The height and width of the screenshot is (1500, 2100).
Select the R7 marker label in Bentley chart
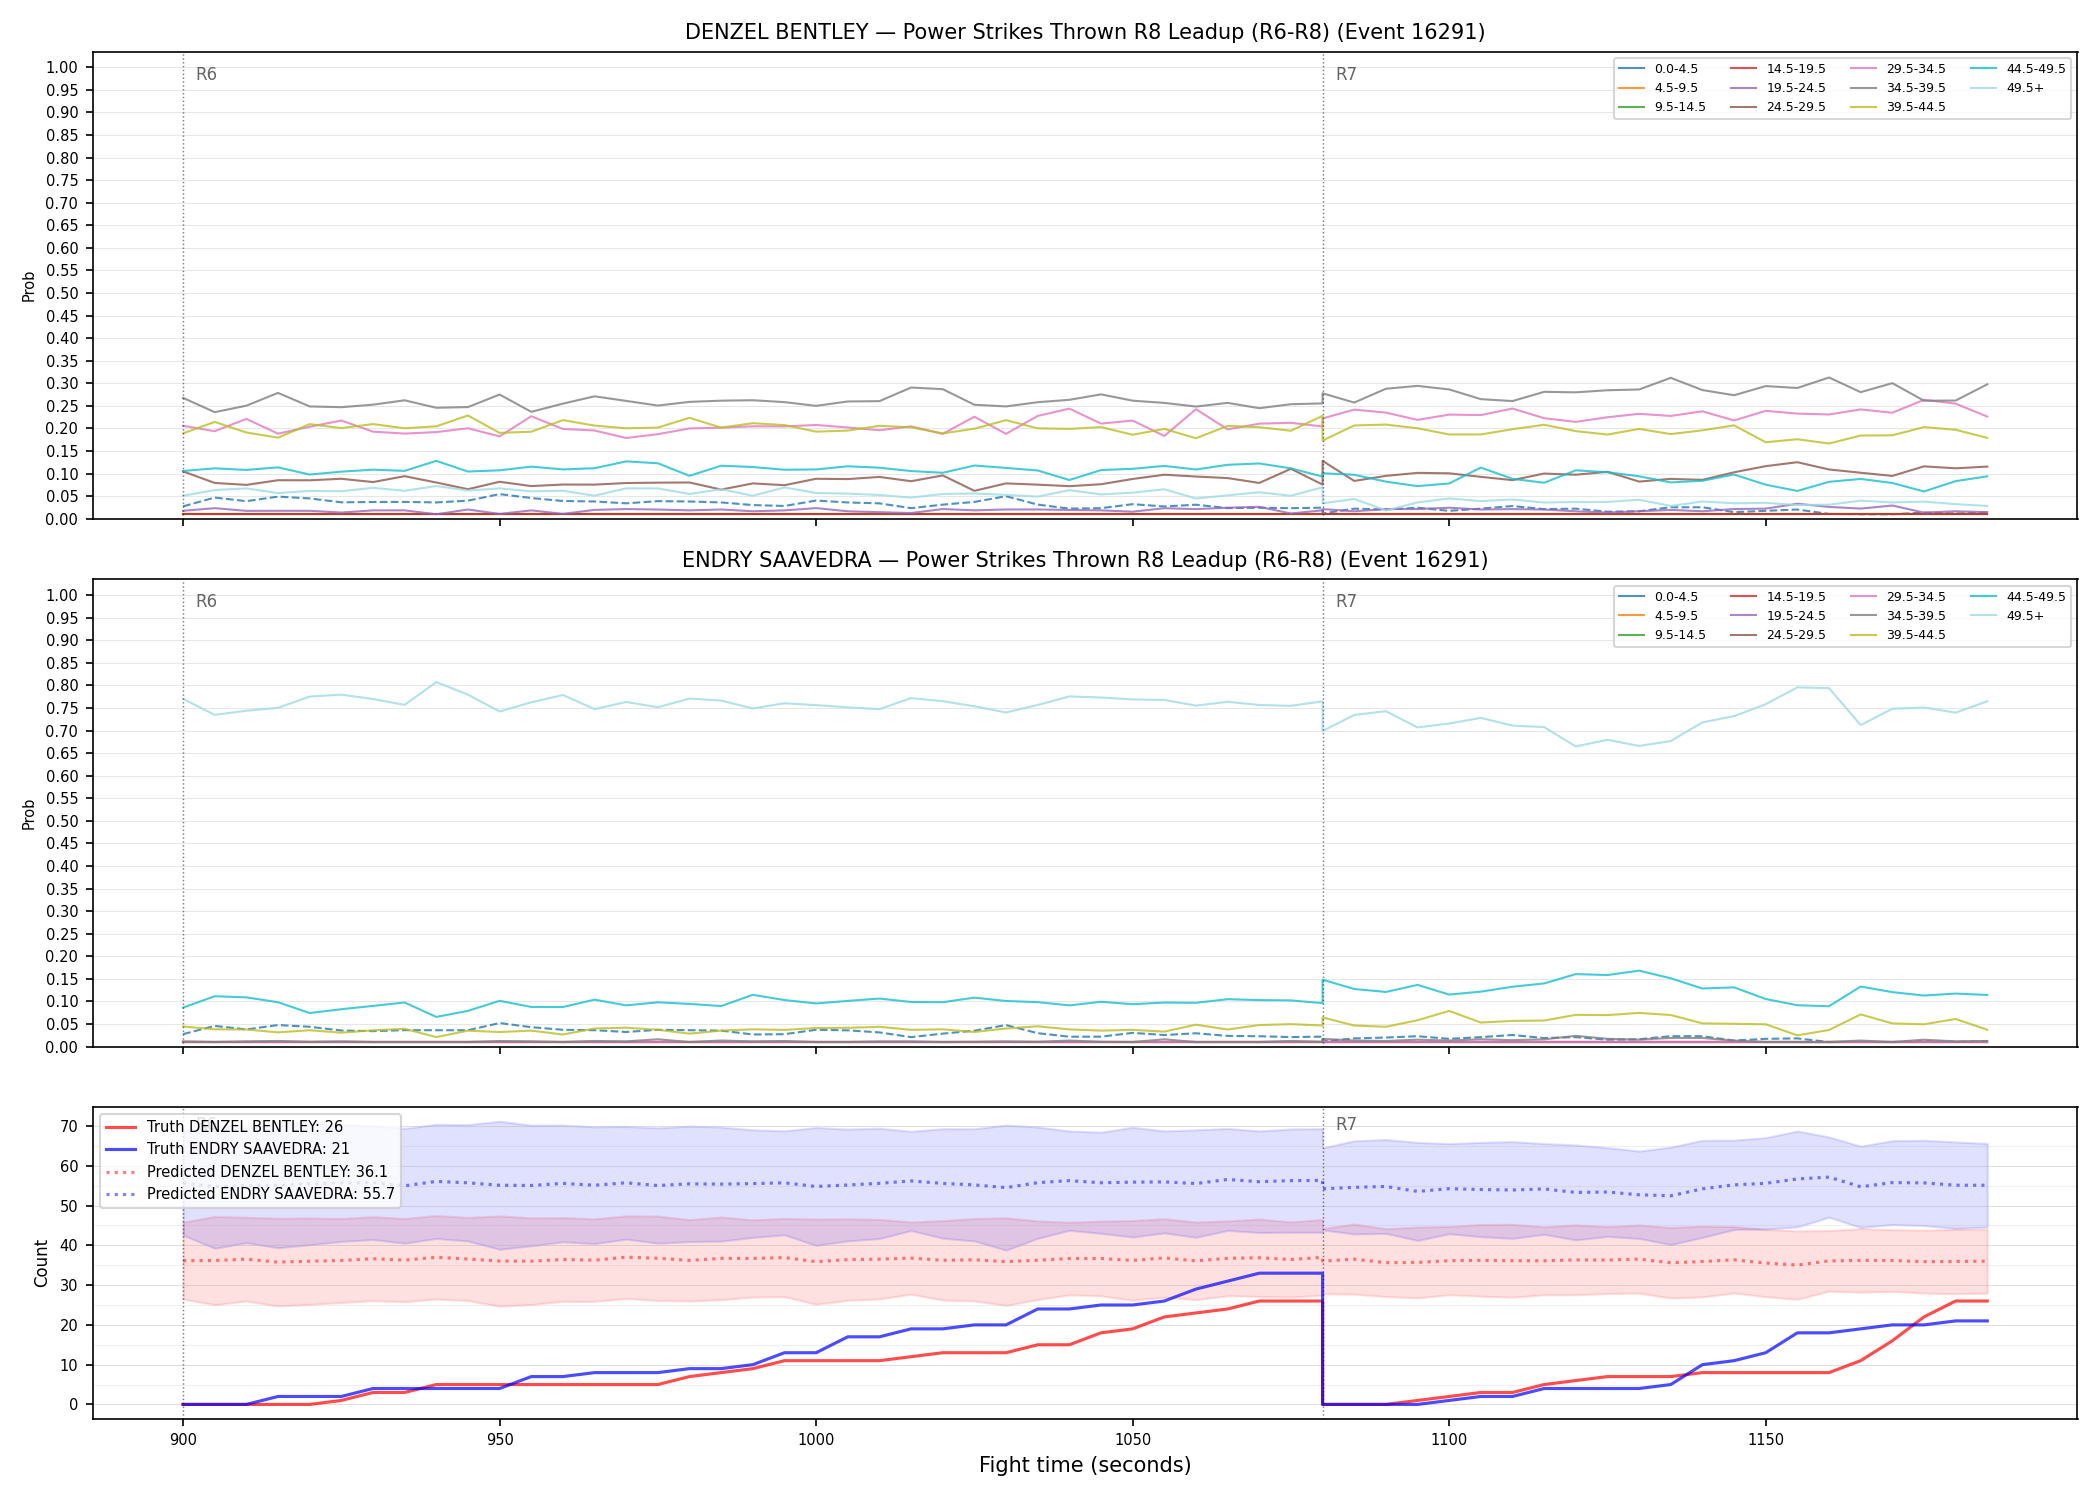coord(1346,74)
